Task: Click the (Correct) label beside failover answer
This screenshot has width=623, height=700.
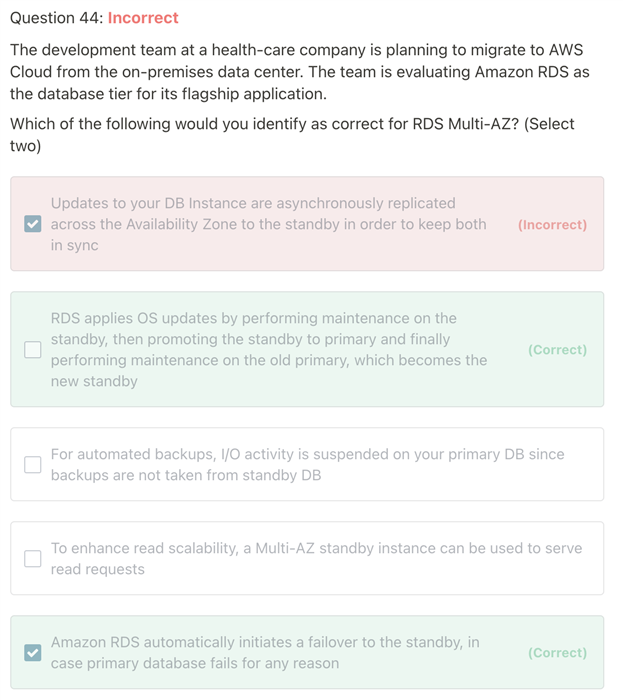Action: (x=557, y=653)
